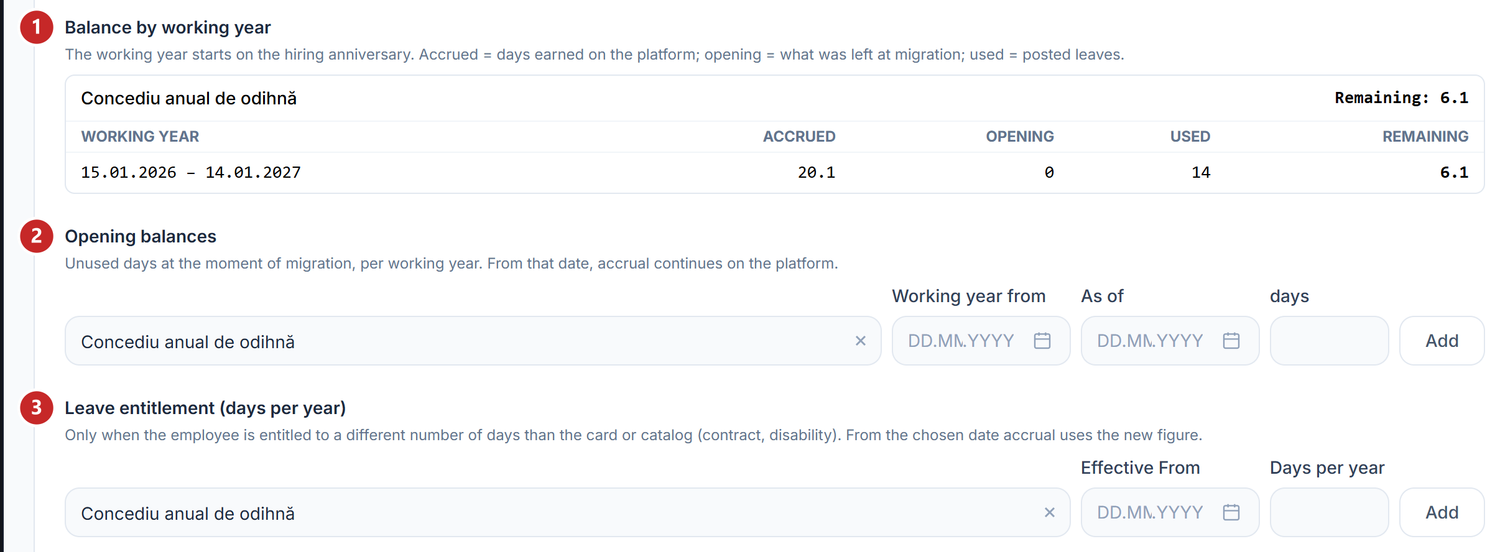Image resolution: width=1500 pixels, height=552 pixels.
Task: Click the Remaining: 6.1 summary
Action: pos(1401,98)
